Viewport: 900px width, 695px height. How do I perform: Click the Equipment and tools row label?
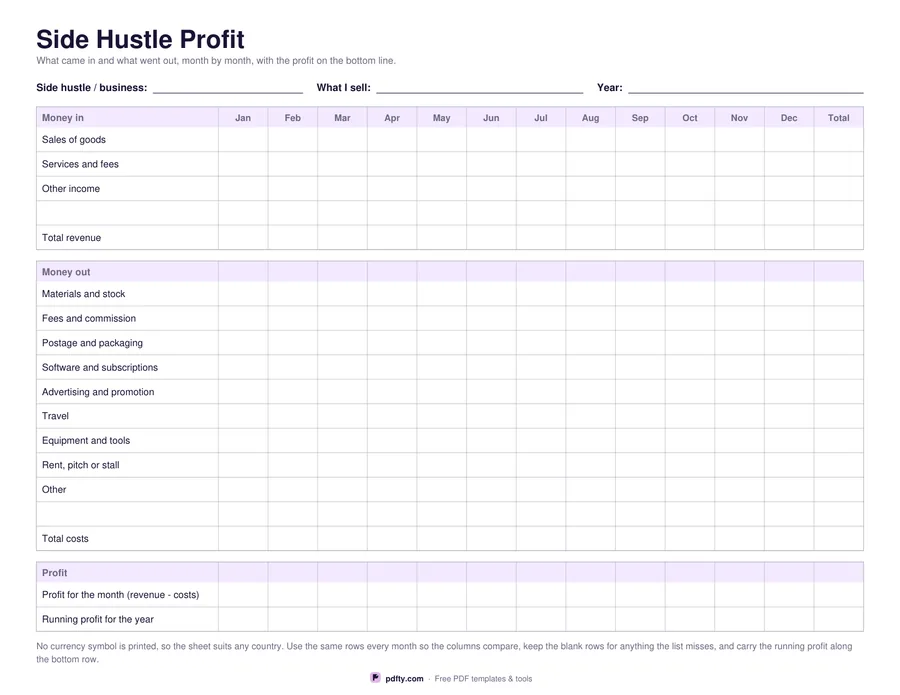(86, 441)
